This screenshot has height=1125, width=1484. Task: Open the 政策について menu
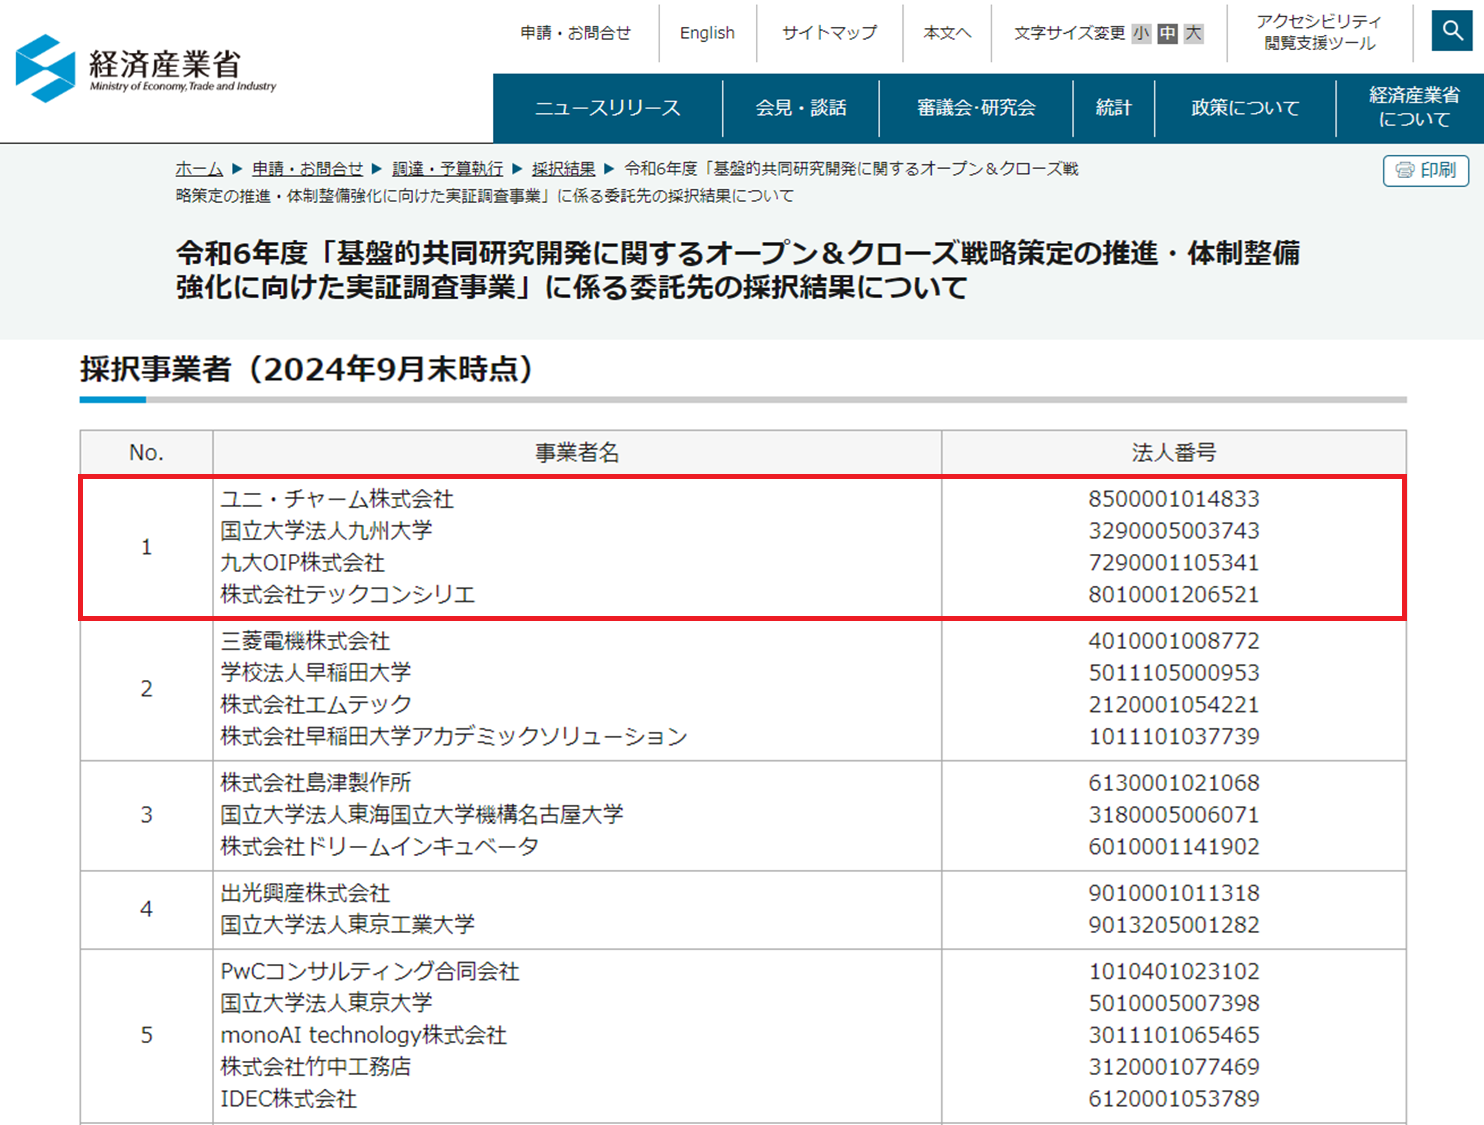(1245, 107)
